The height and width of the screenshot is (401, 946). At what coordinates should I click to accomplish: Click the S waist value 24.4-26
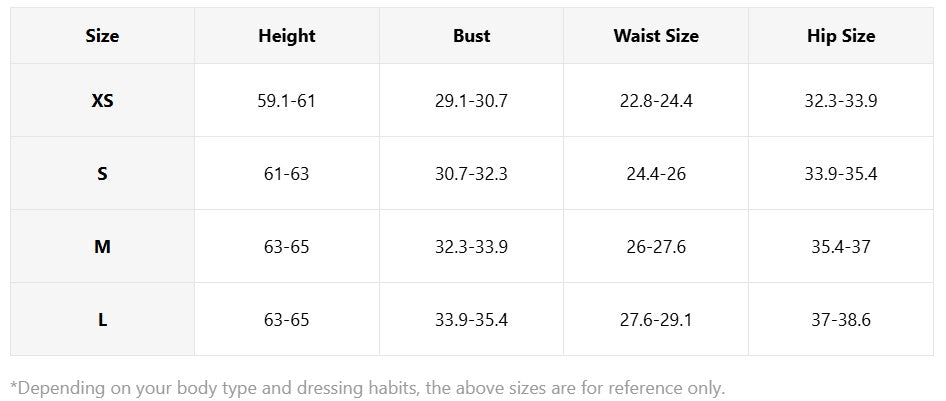point(656,174)
